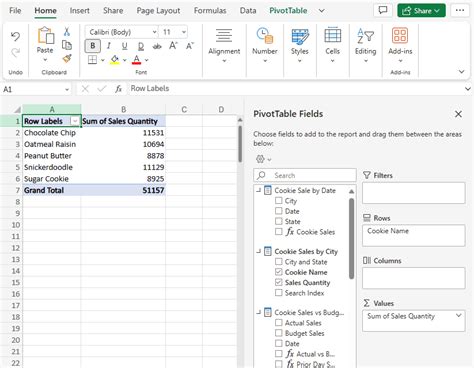
Task: Apply strikethrough formatting
Action: 157,46
